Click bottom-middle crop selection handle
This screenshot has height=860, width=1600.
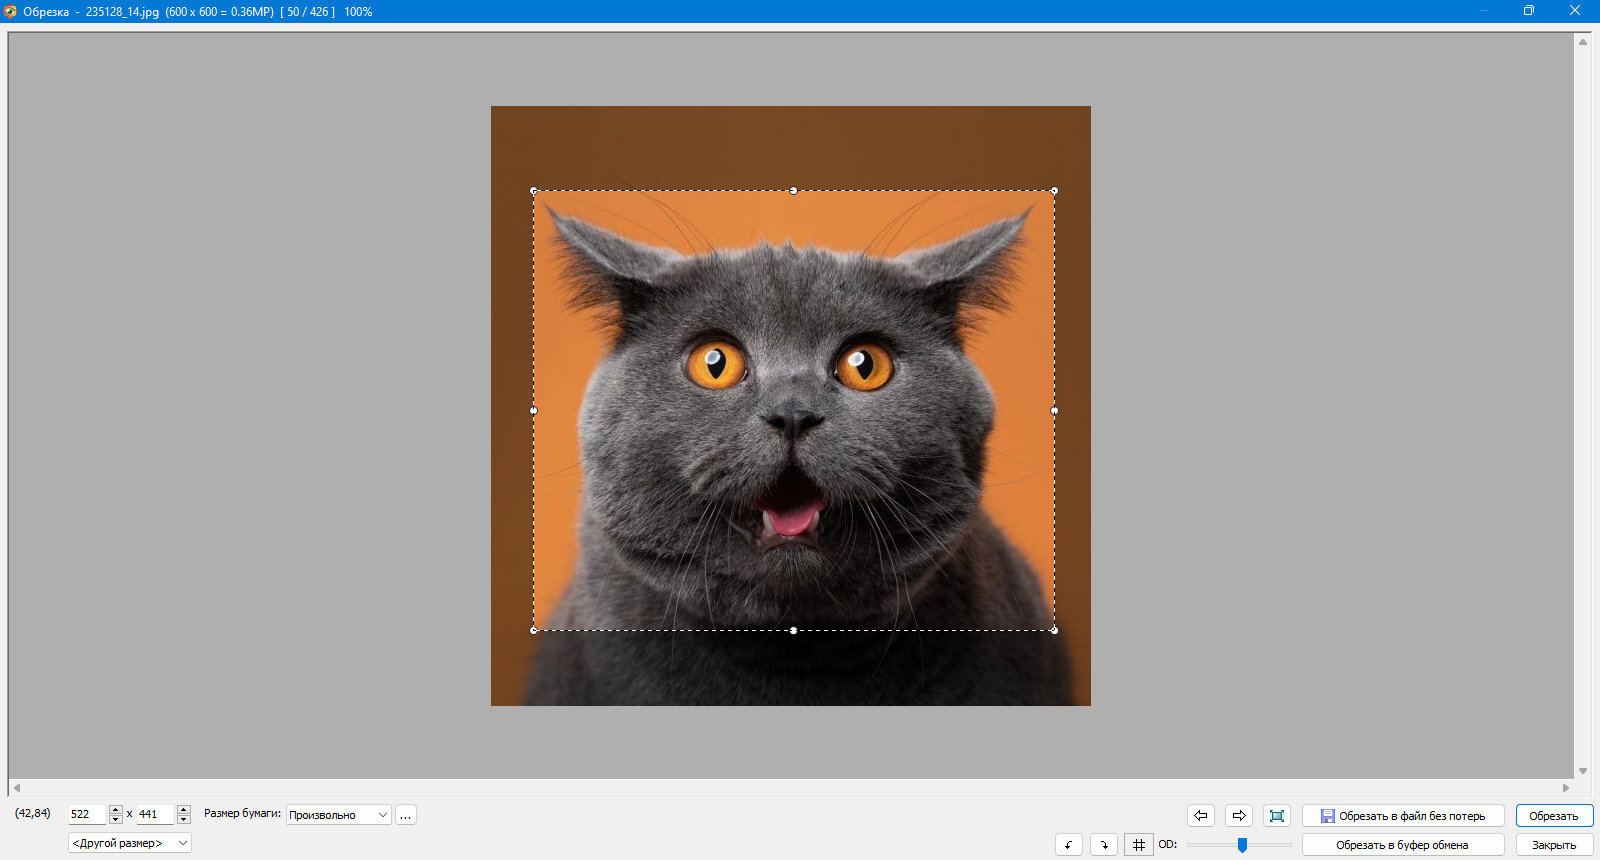pos(794,630)
